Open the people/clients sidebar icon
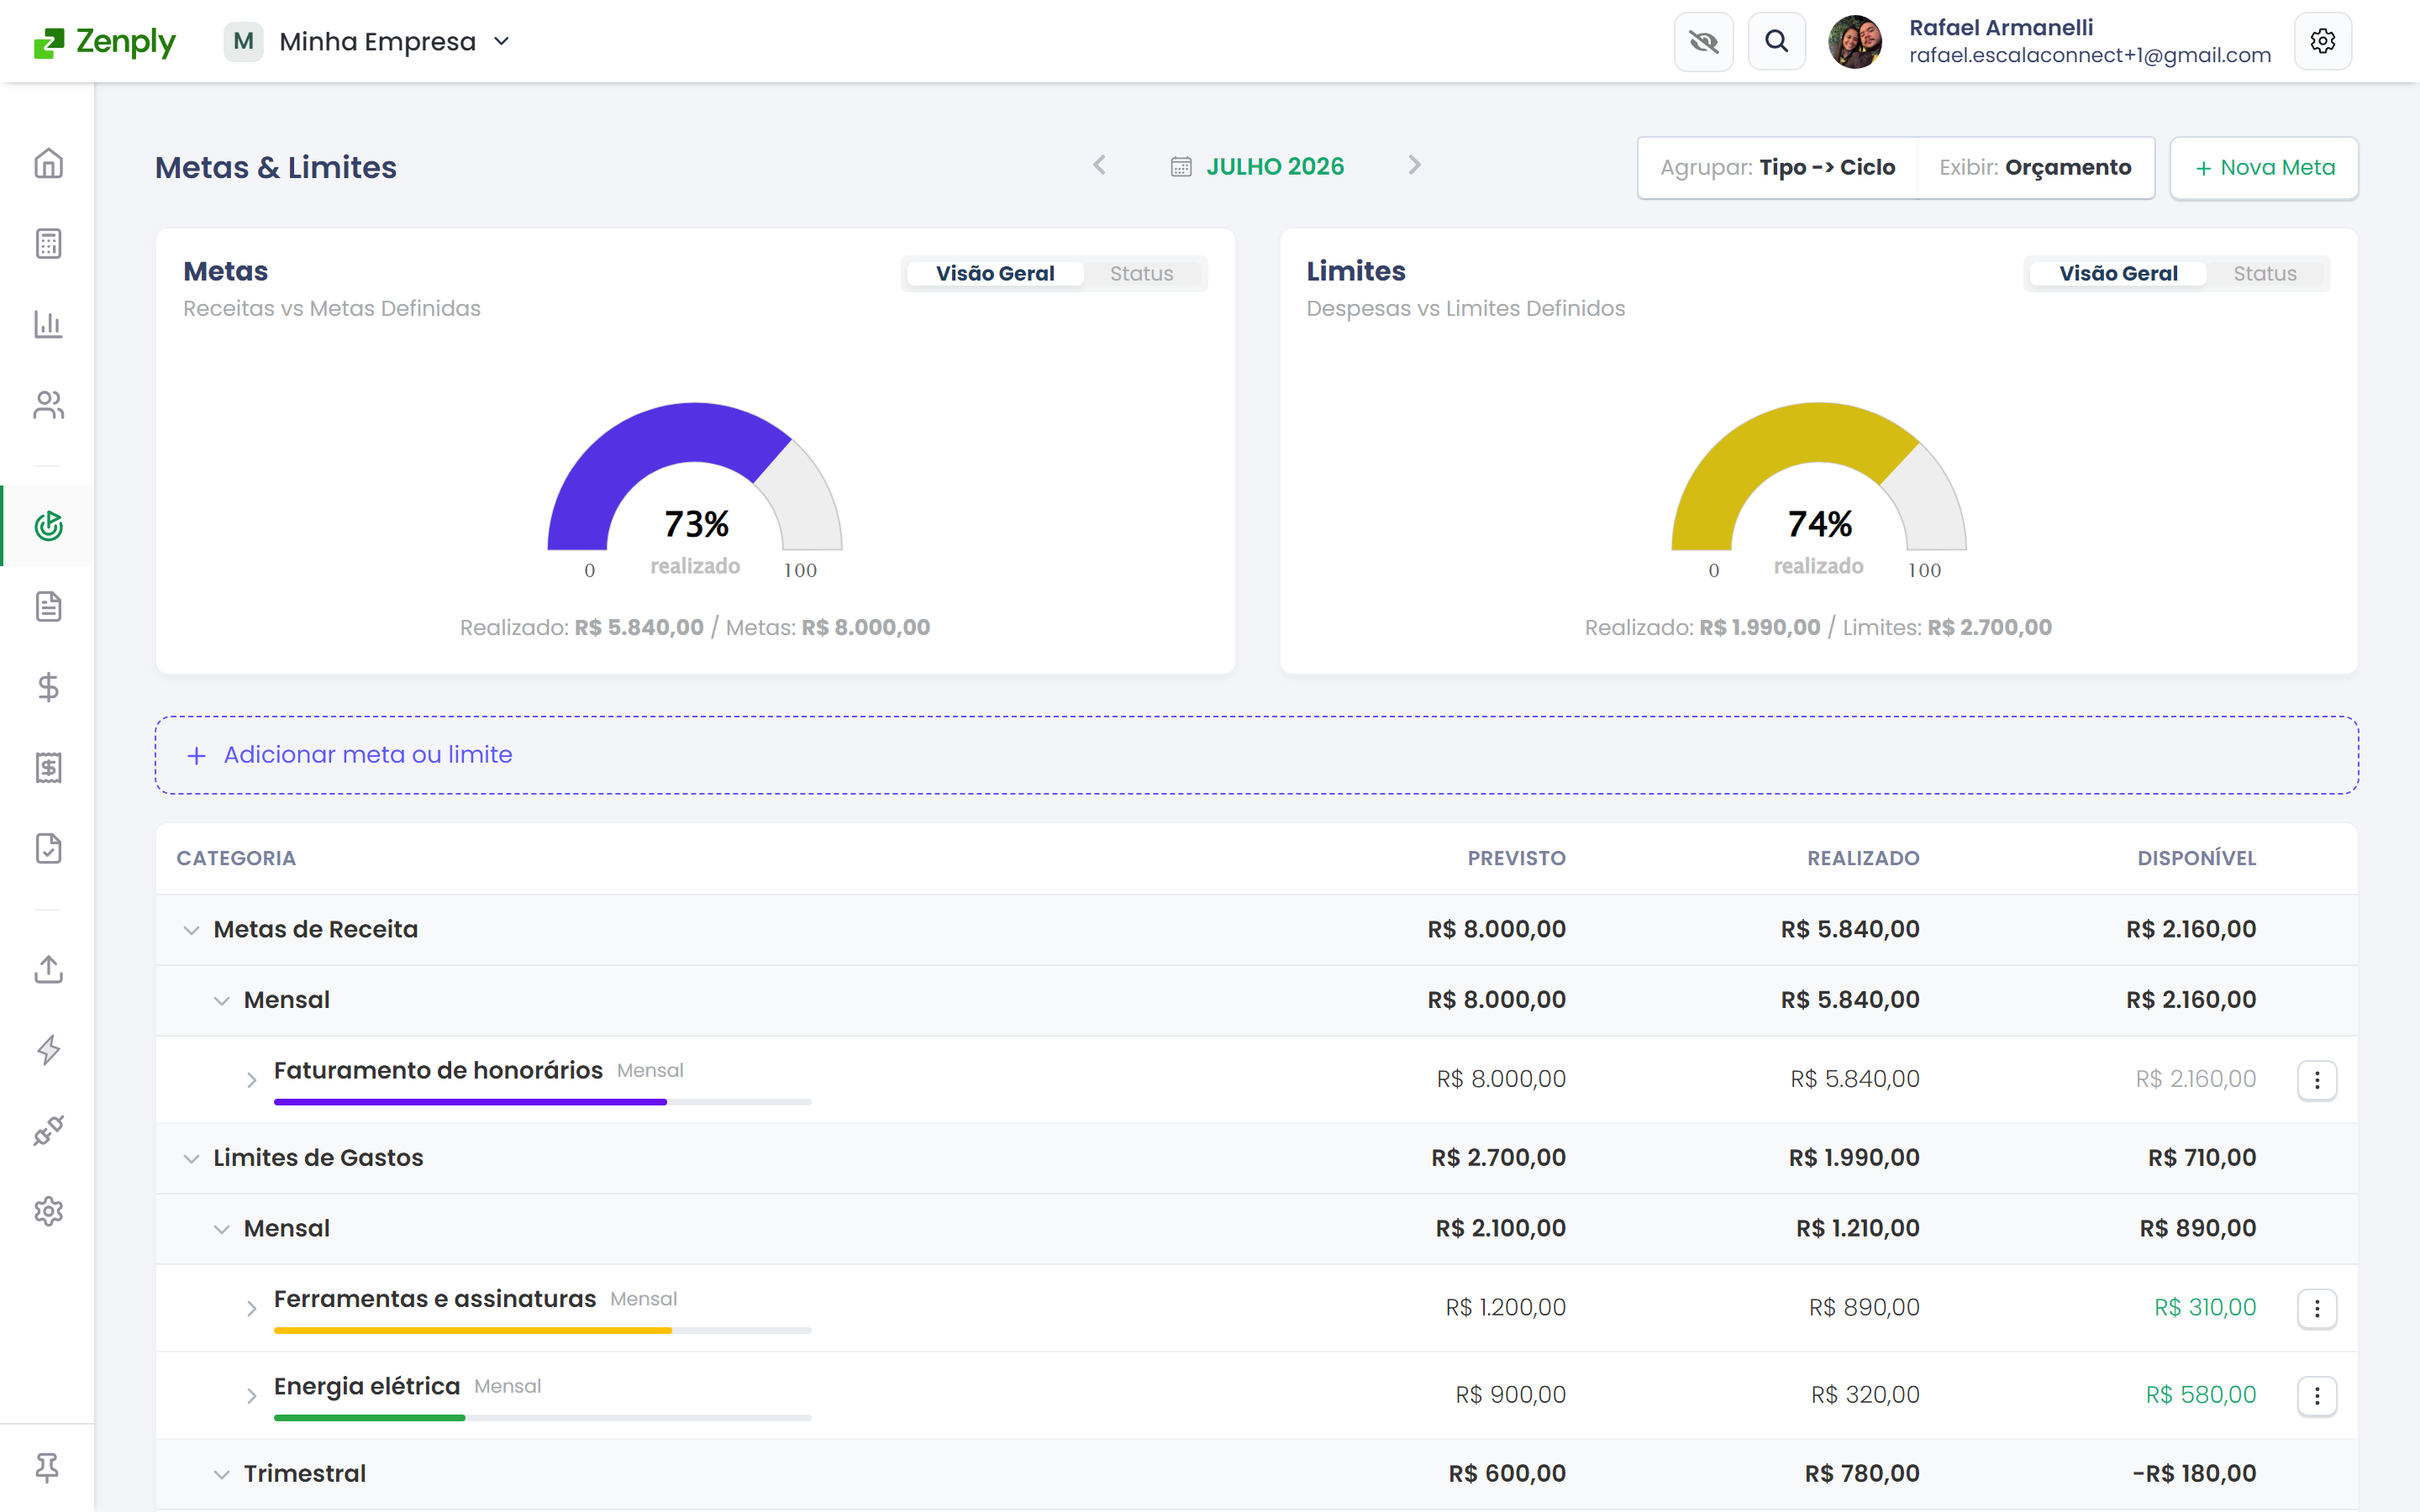The image size is (2420, 1512). click(x=48, y=405)
